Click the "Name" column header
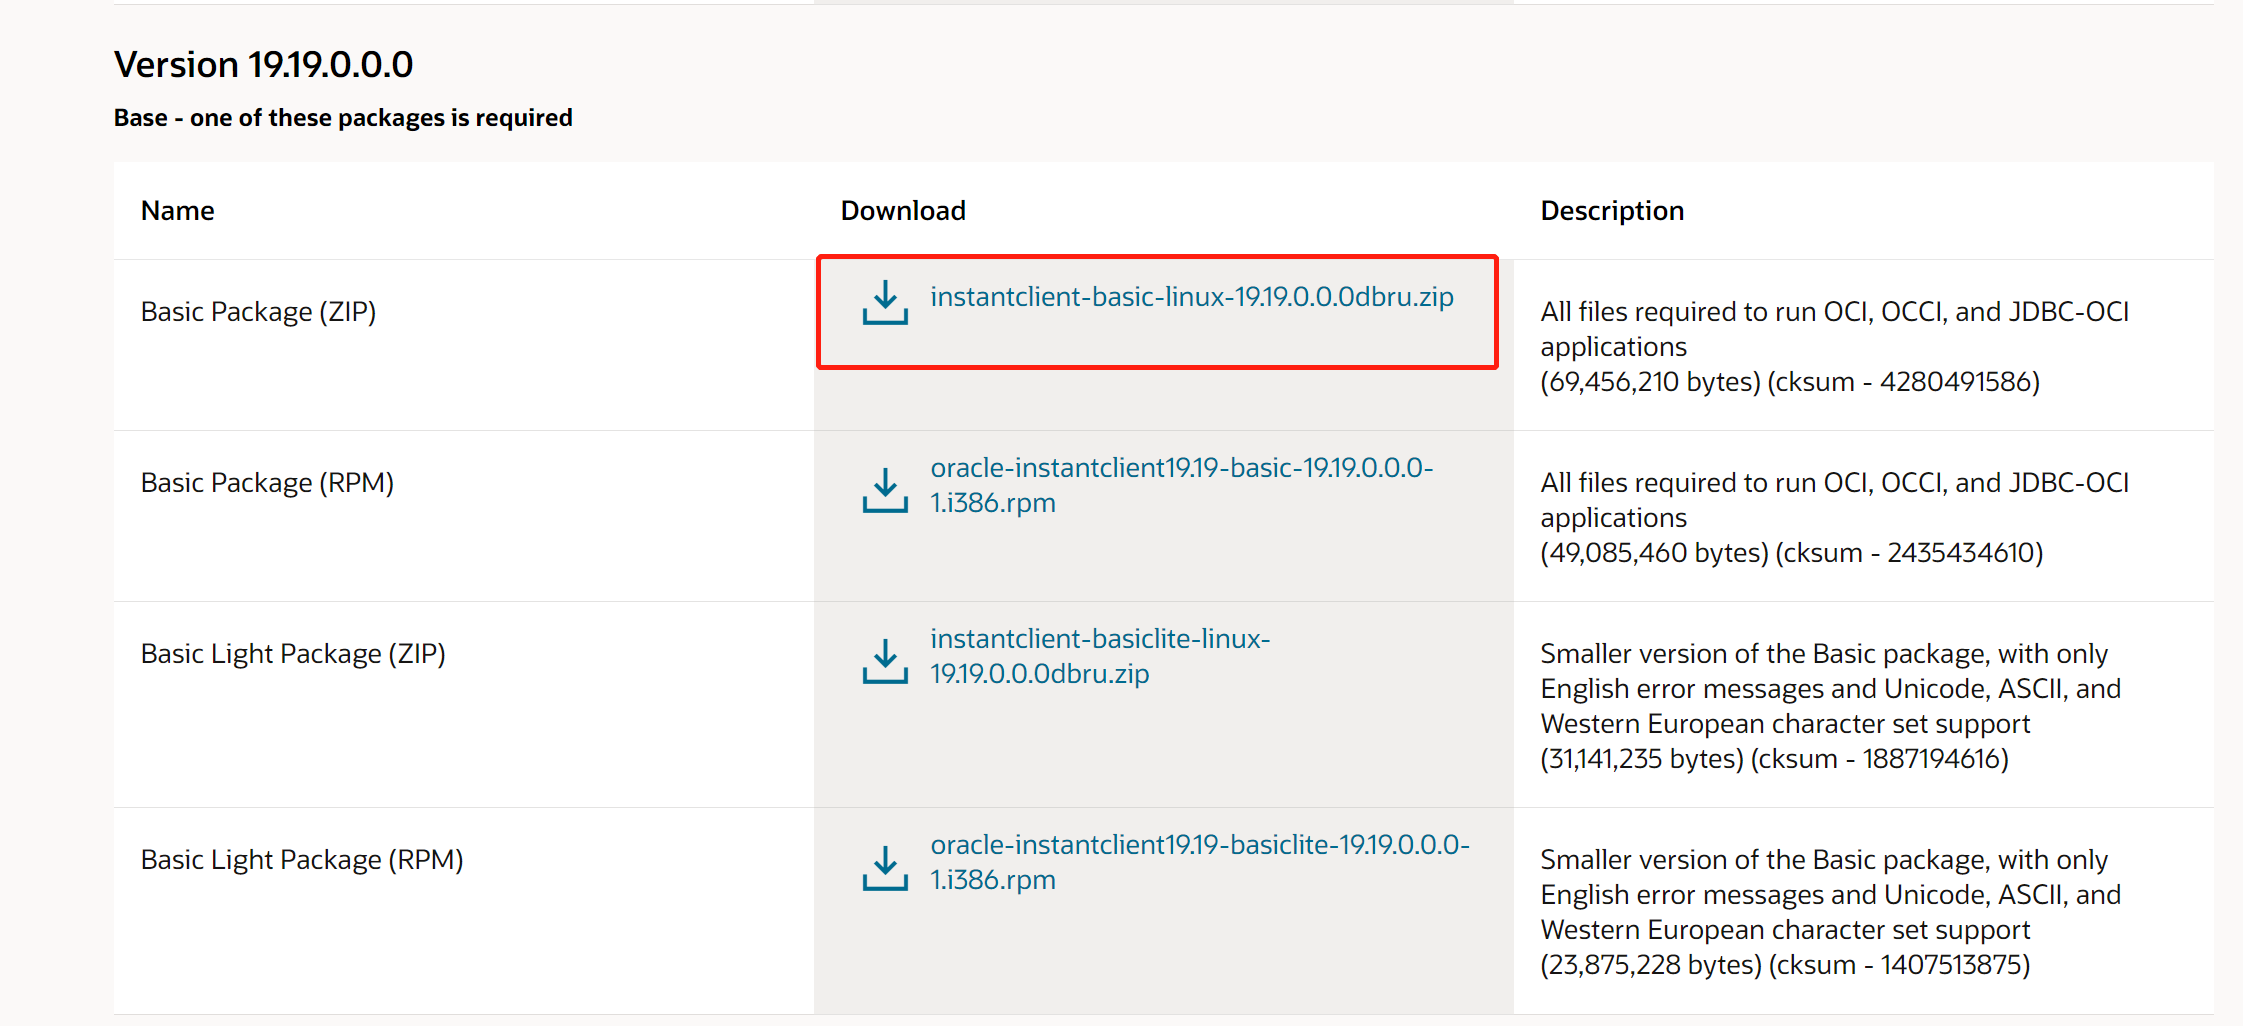2243x1026 pixels. pos(178,211)
